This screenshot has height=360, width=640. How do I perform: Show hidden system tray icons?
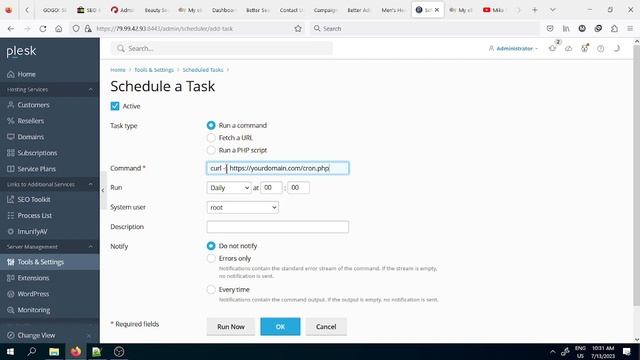coord(552,351)
